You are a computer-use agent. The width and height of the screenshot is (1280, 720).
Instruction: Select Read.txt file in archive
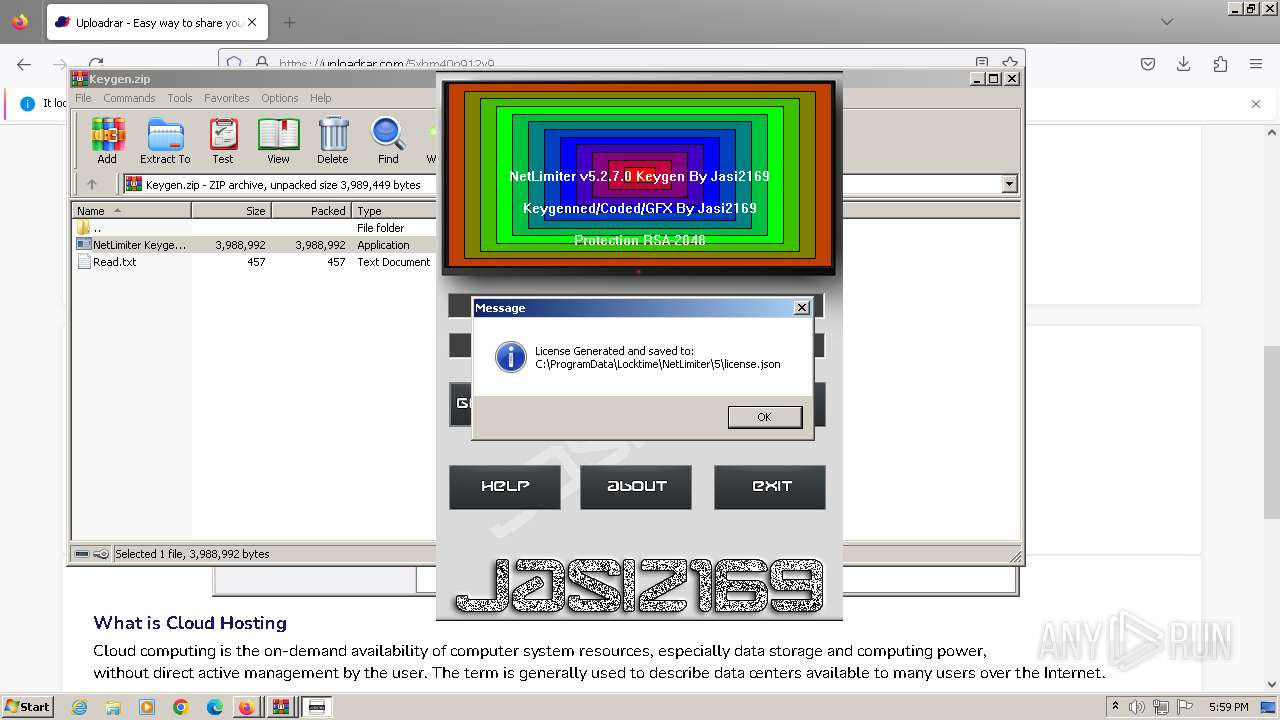(x=254, y=262)
